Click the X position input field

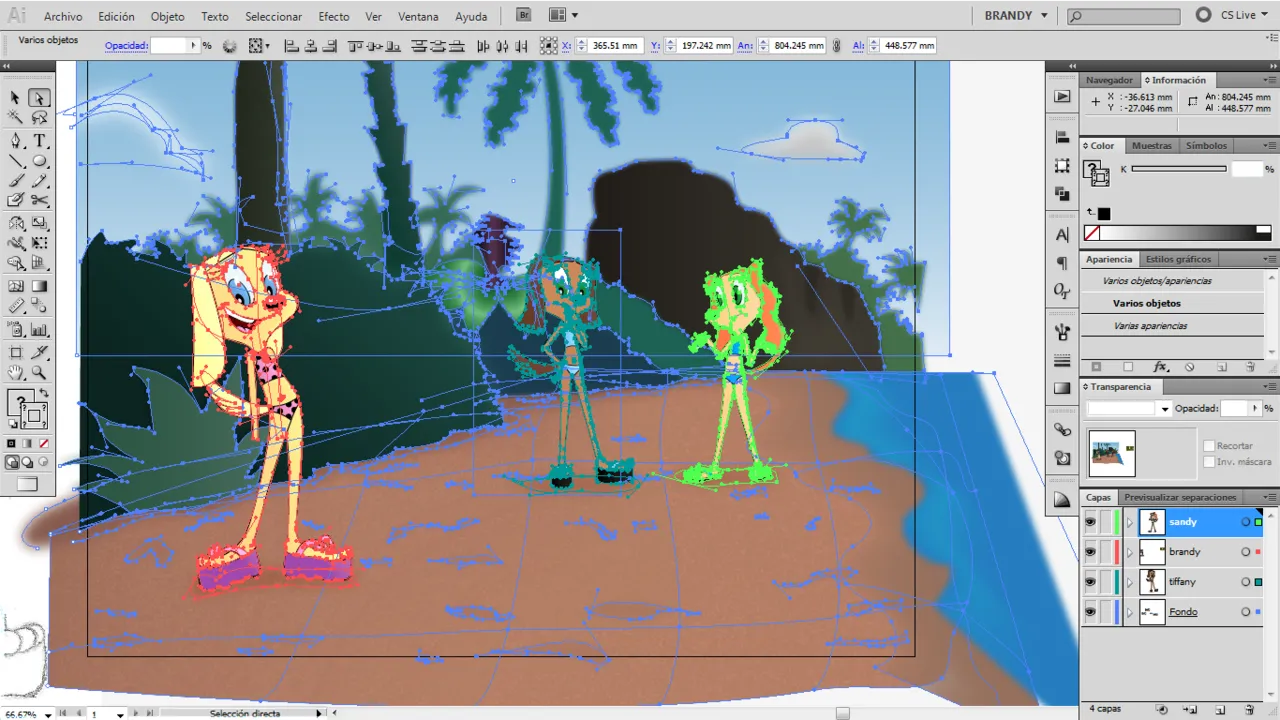(614, 46)
